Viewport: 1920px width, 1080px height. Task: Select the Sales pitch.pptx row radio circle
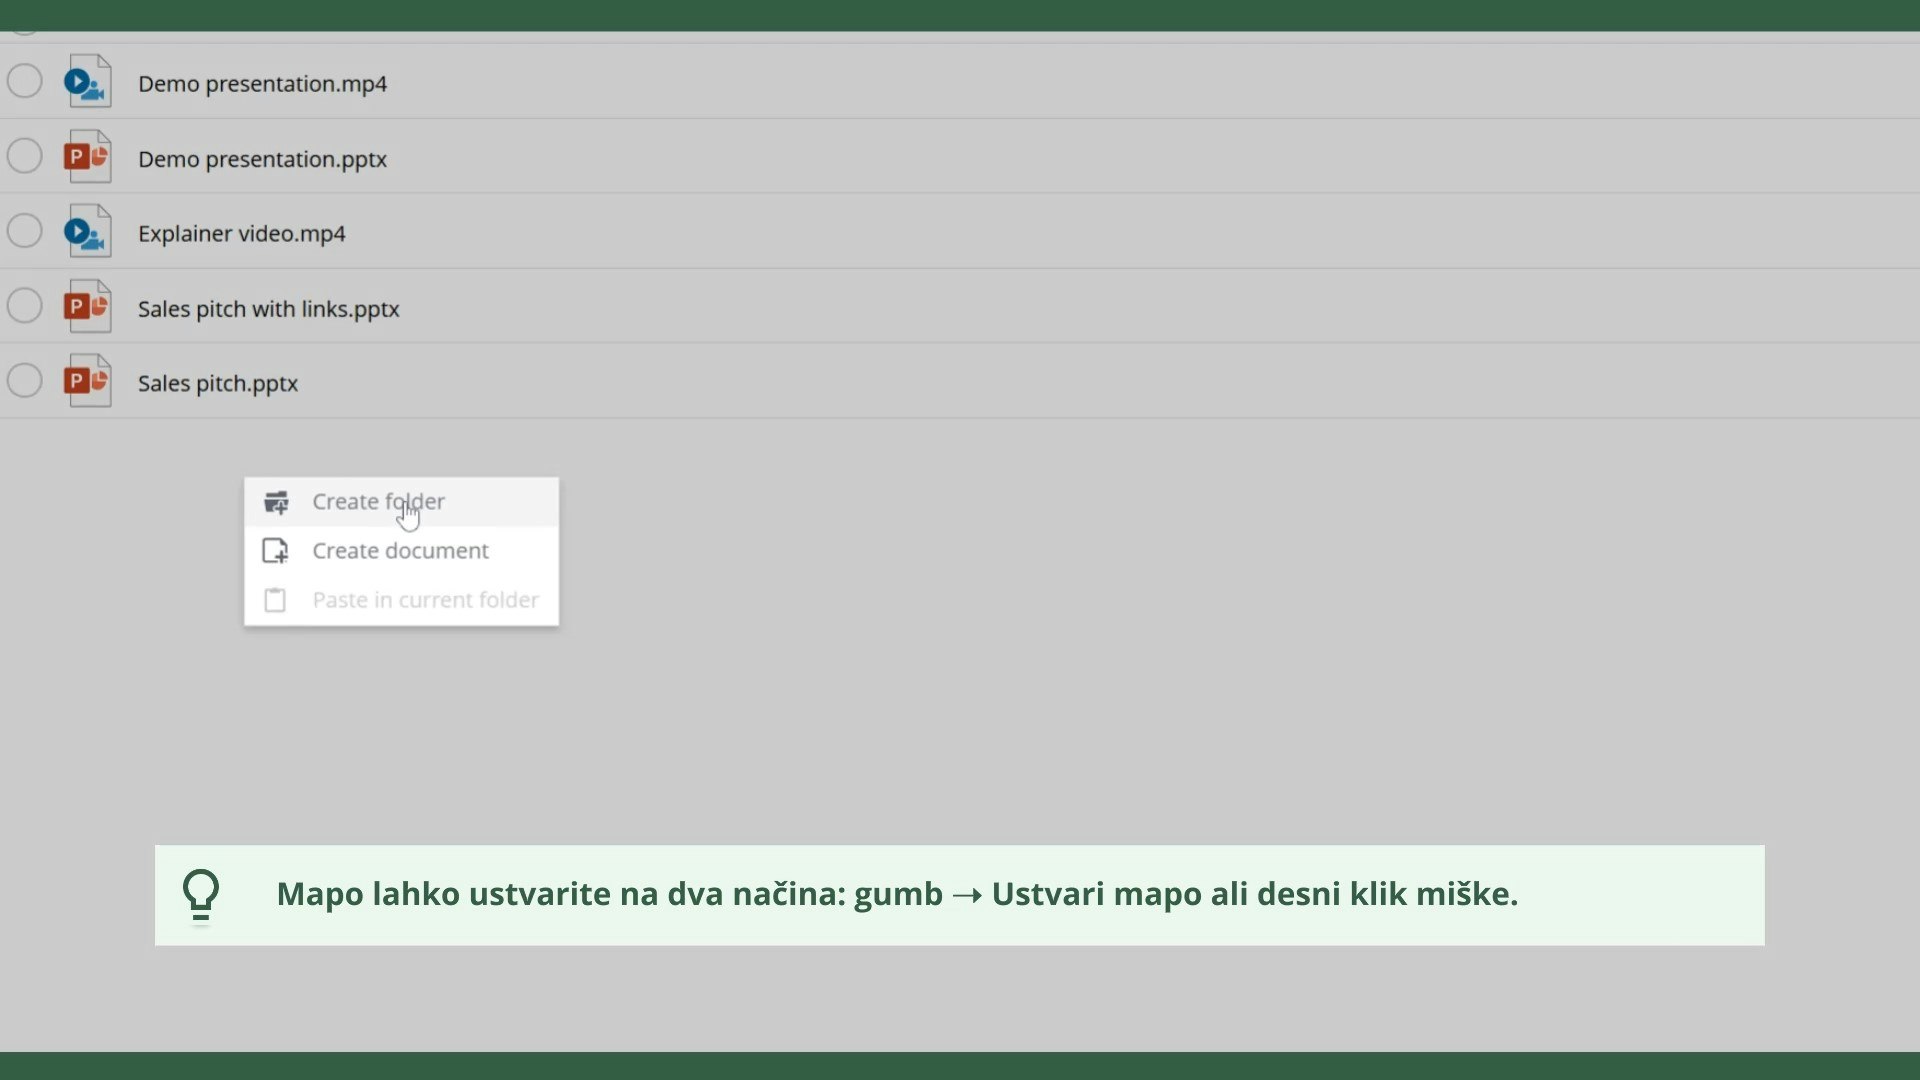point(25,381)
